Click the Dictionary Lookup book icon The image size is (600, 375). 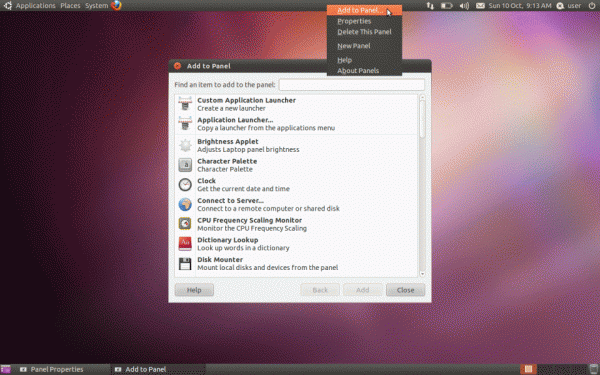point(185,244)
